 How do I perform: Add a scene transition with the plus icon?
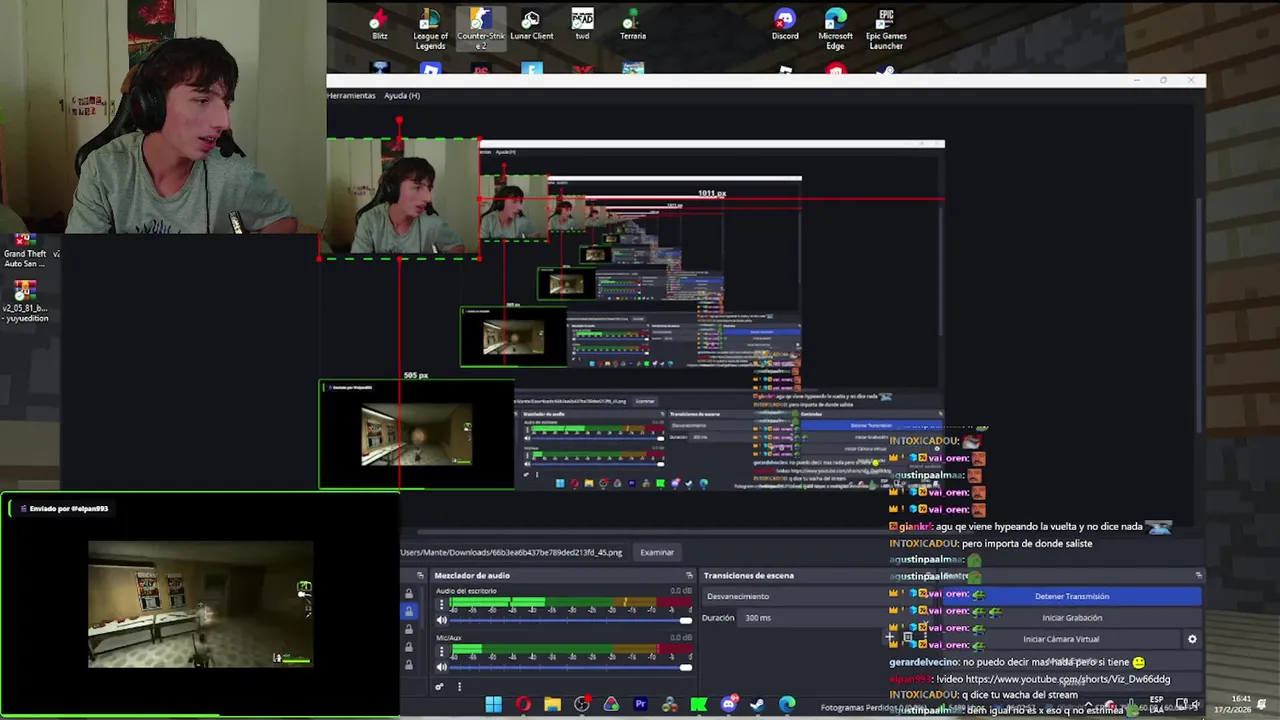[x=889, y=637]
